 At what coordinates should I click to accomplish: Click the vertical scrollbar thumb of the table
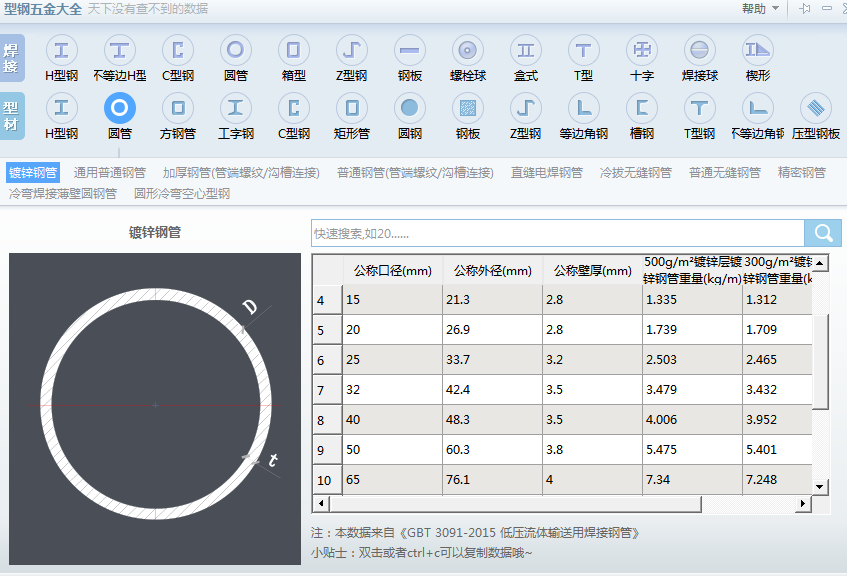(820, 362)
